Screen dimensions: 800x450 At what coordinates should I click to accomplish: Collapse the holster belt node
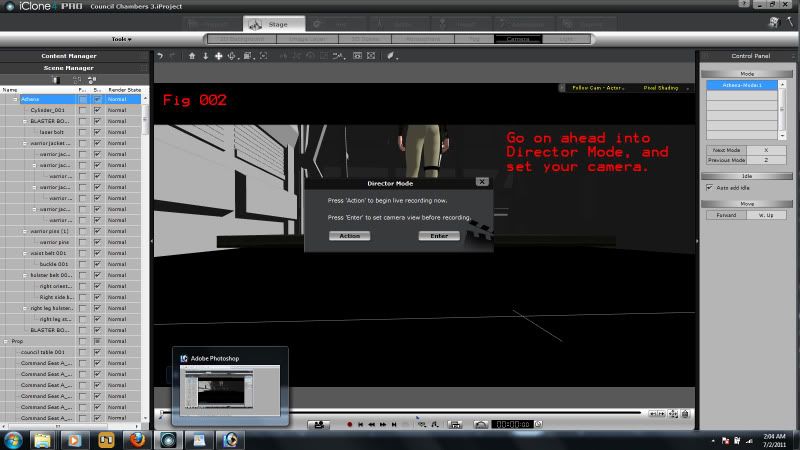pyautogui.click(x=24, y=275)
